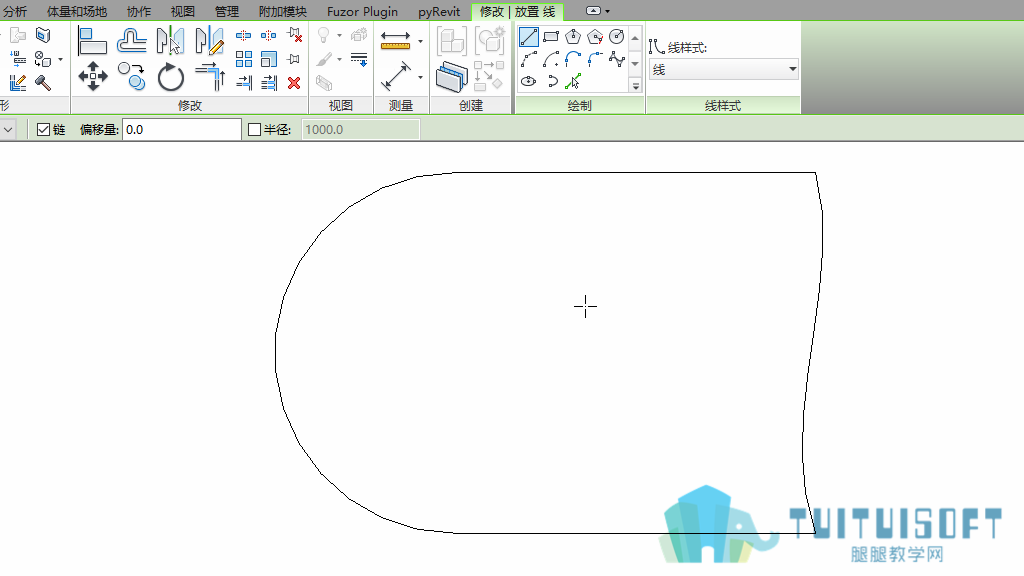Click the Demolish hammer icon
Image resolution: width=1024 pixels, height=576 pixels.
(x=43, y=83)
